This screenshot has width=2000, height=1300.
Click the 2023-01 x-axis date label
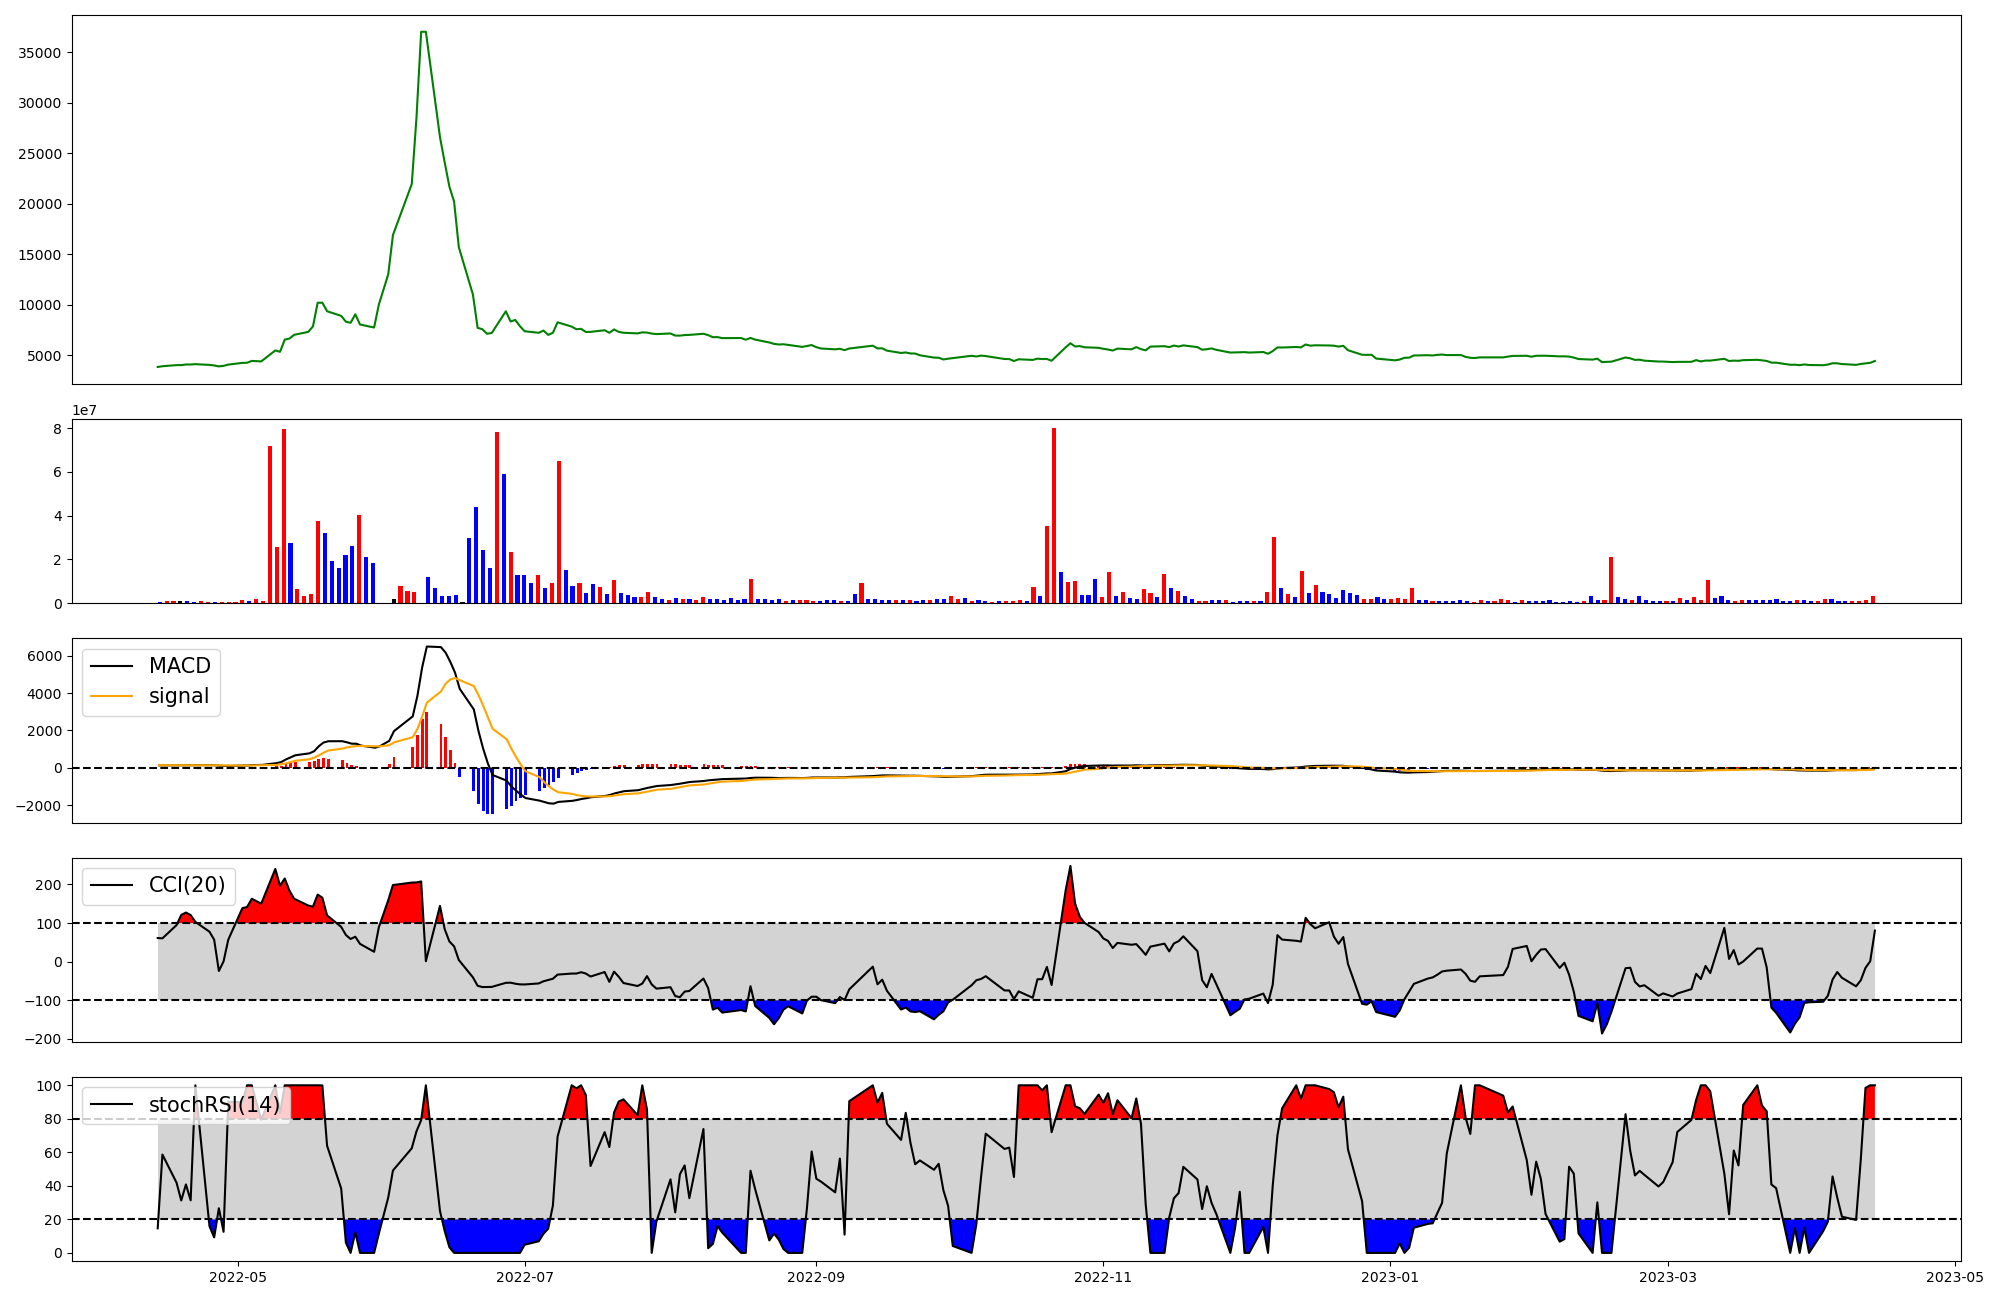tap(1390, 1277)
